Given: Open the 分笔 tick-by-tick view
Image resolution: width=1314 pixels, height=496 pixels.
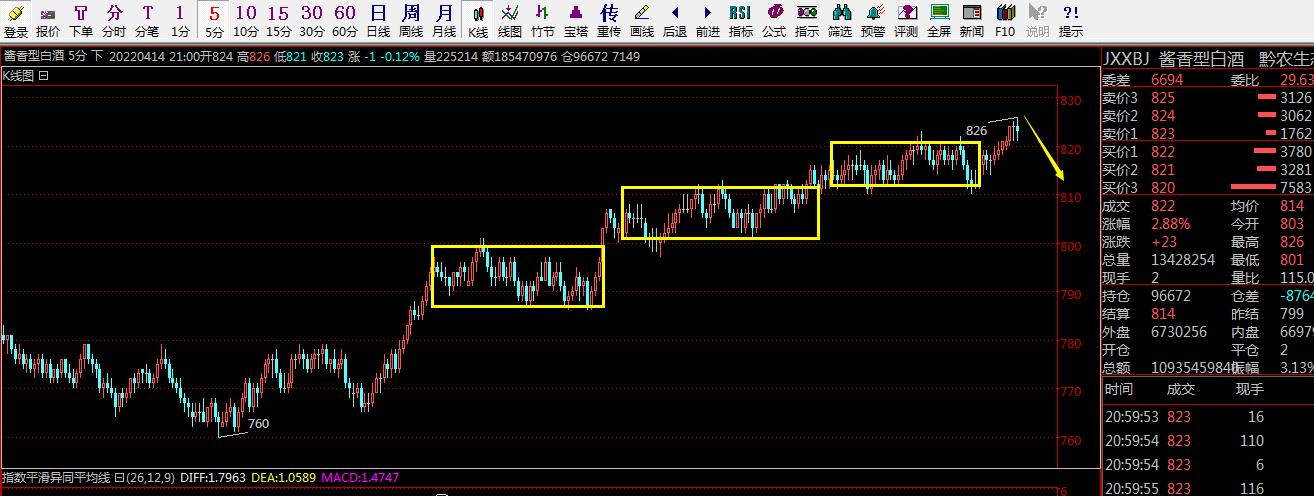Looking at the screenshot, I should point(147,20).
